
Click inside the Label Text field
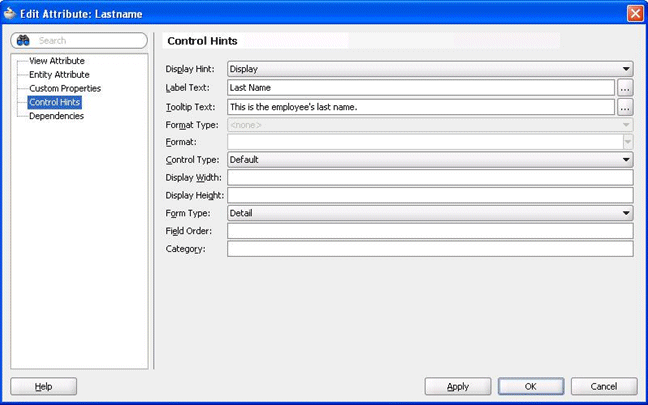pos(421,88)
